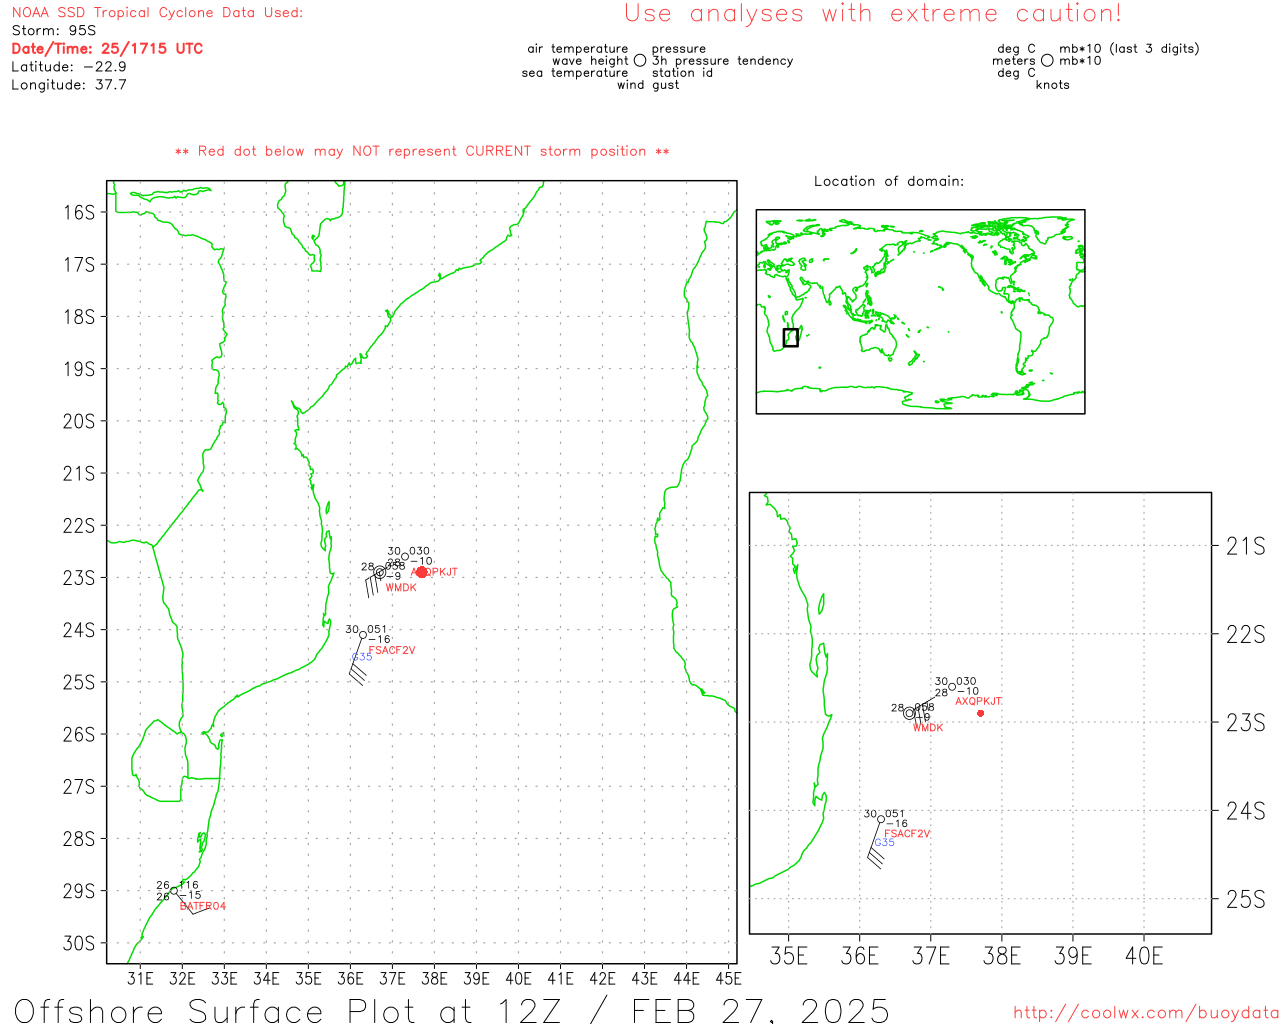Click the FSACF2V station circle on the main map
1280x1024 pixels.
pos(362,635)
